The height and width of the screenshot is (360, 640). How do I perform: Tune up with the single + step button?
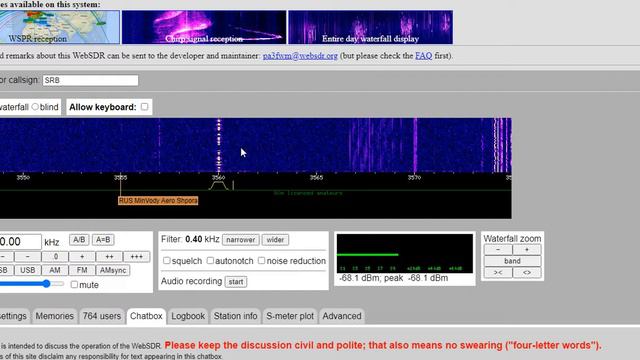point(82,257)
